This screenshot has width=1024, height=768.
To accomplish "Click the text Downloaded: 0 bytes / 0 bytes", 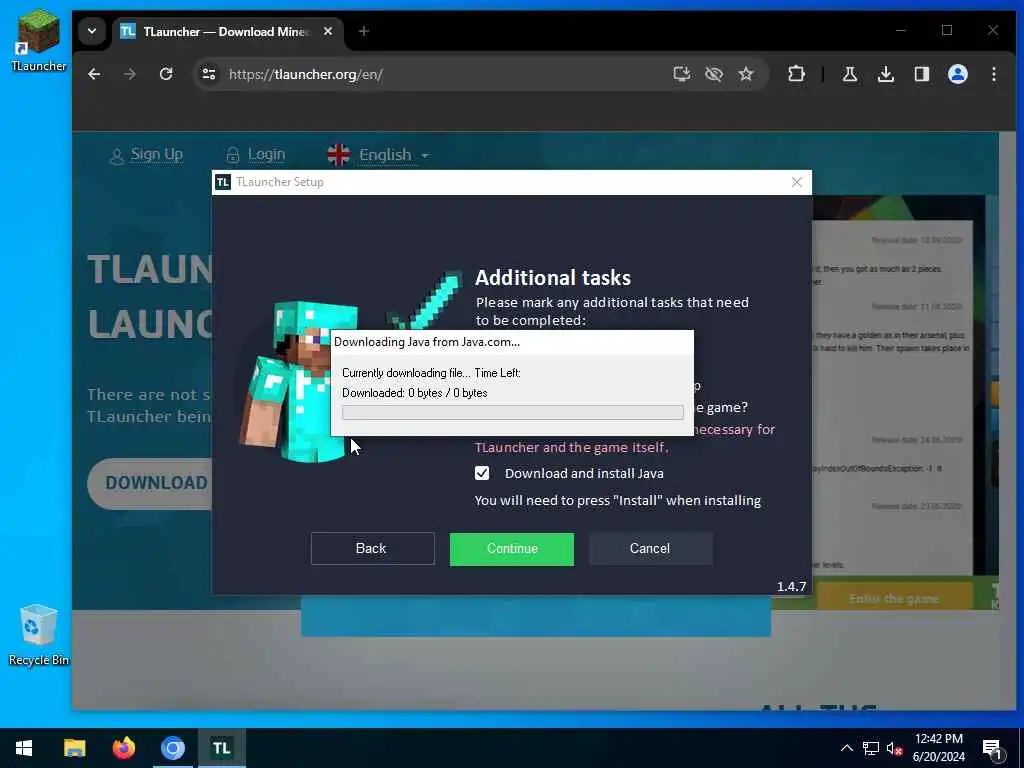I will pyautogui.click(x=415, y=393).
